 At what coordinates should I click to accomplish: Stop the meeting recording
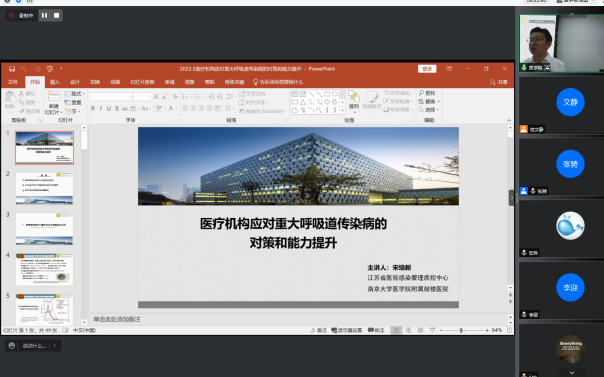[x=57, y=15]
